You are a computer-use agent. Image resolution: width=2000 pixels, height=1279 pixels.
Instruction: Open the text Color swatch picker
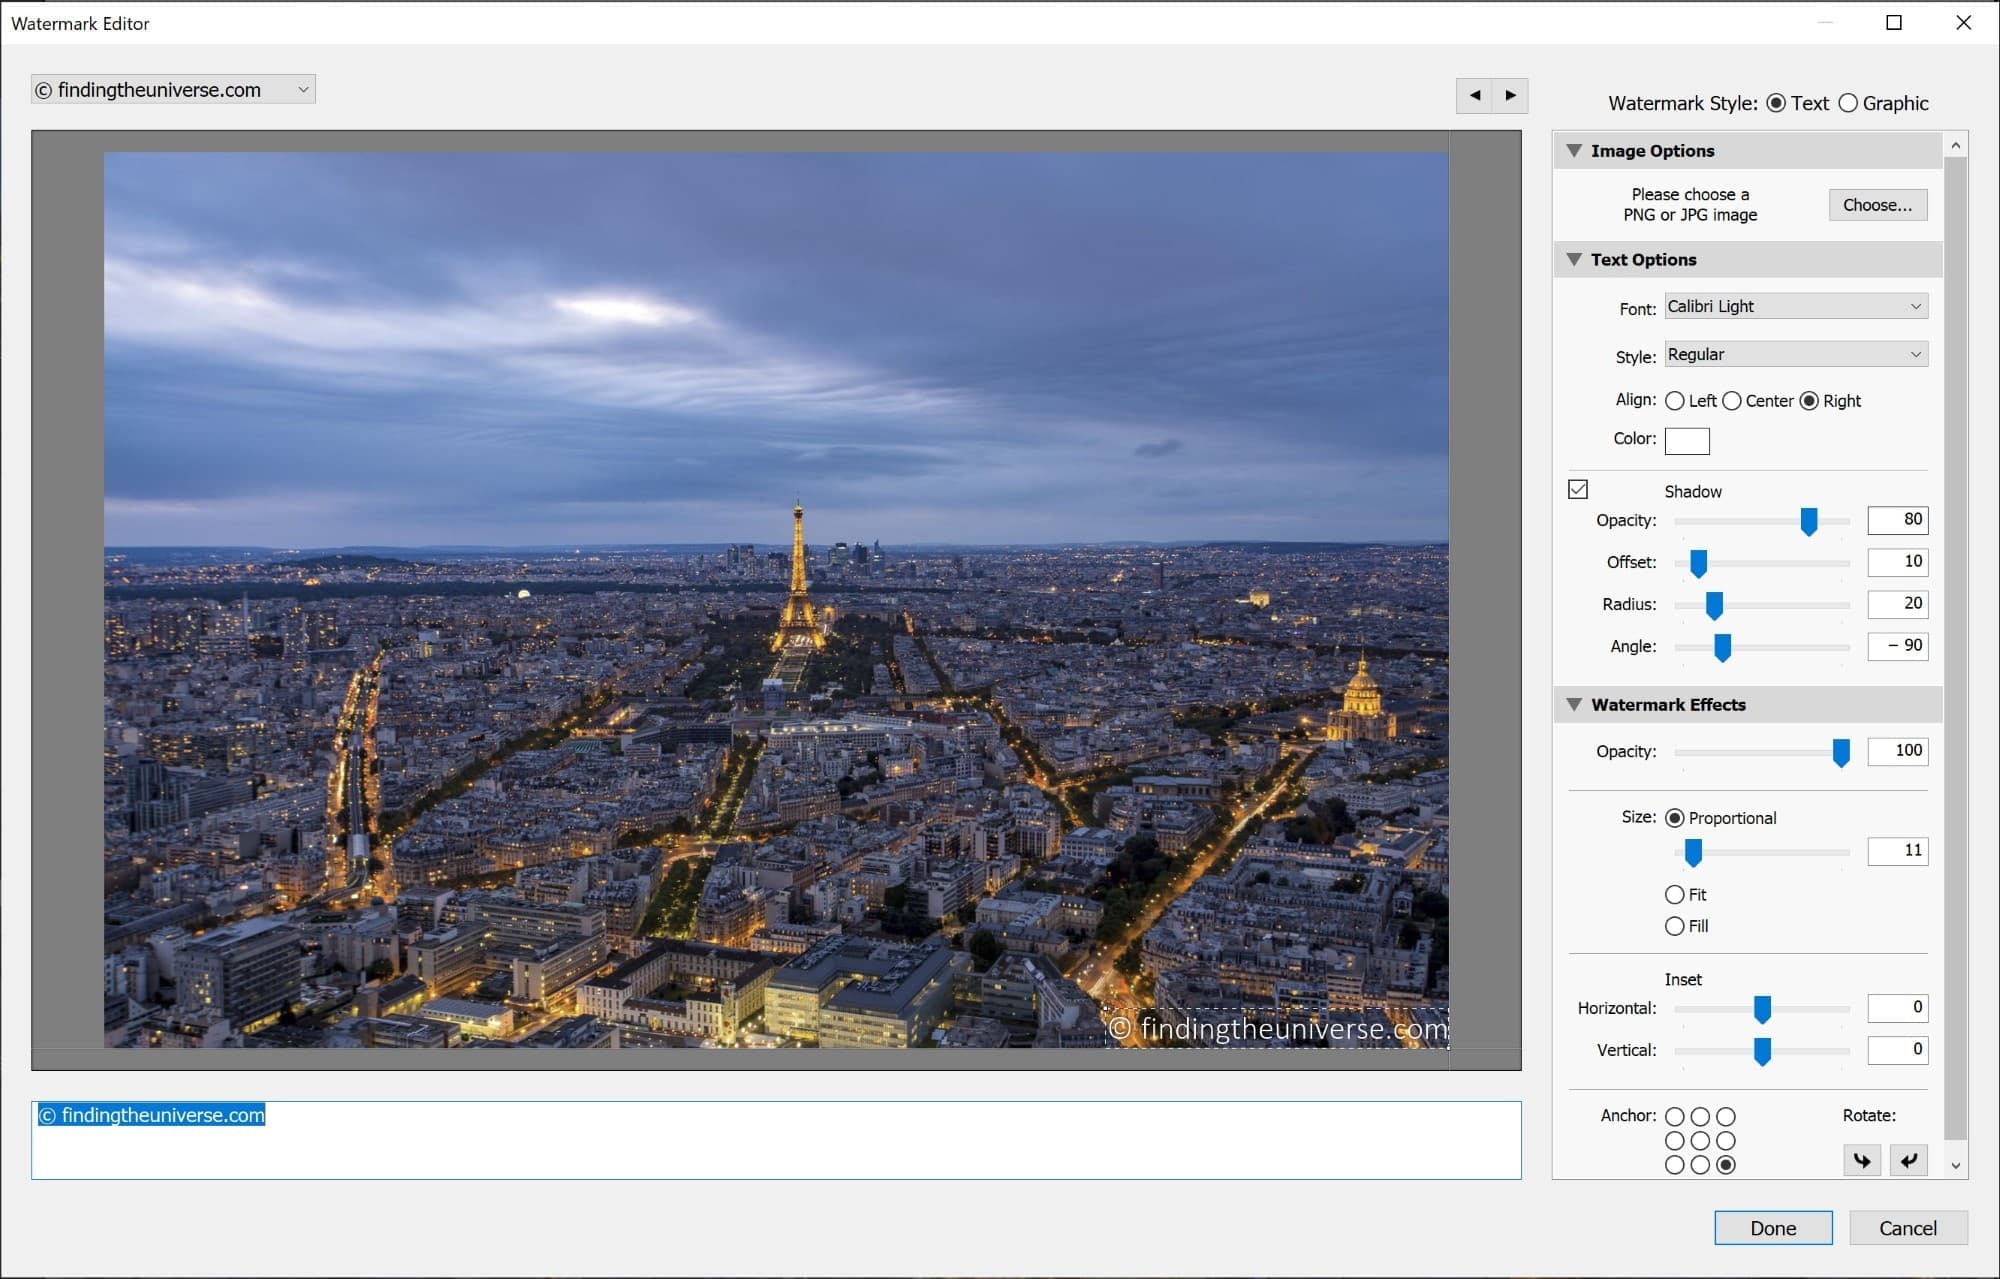pos(1687,440)
